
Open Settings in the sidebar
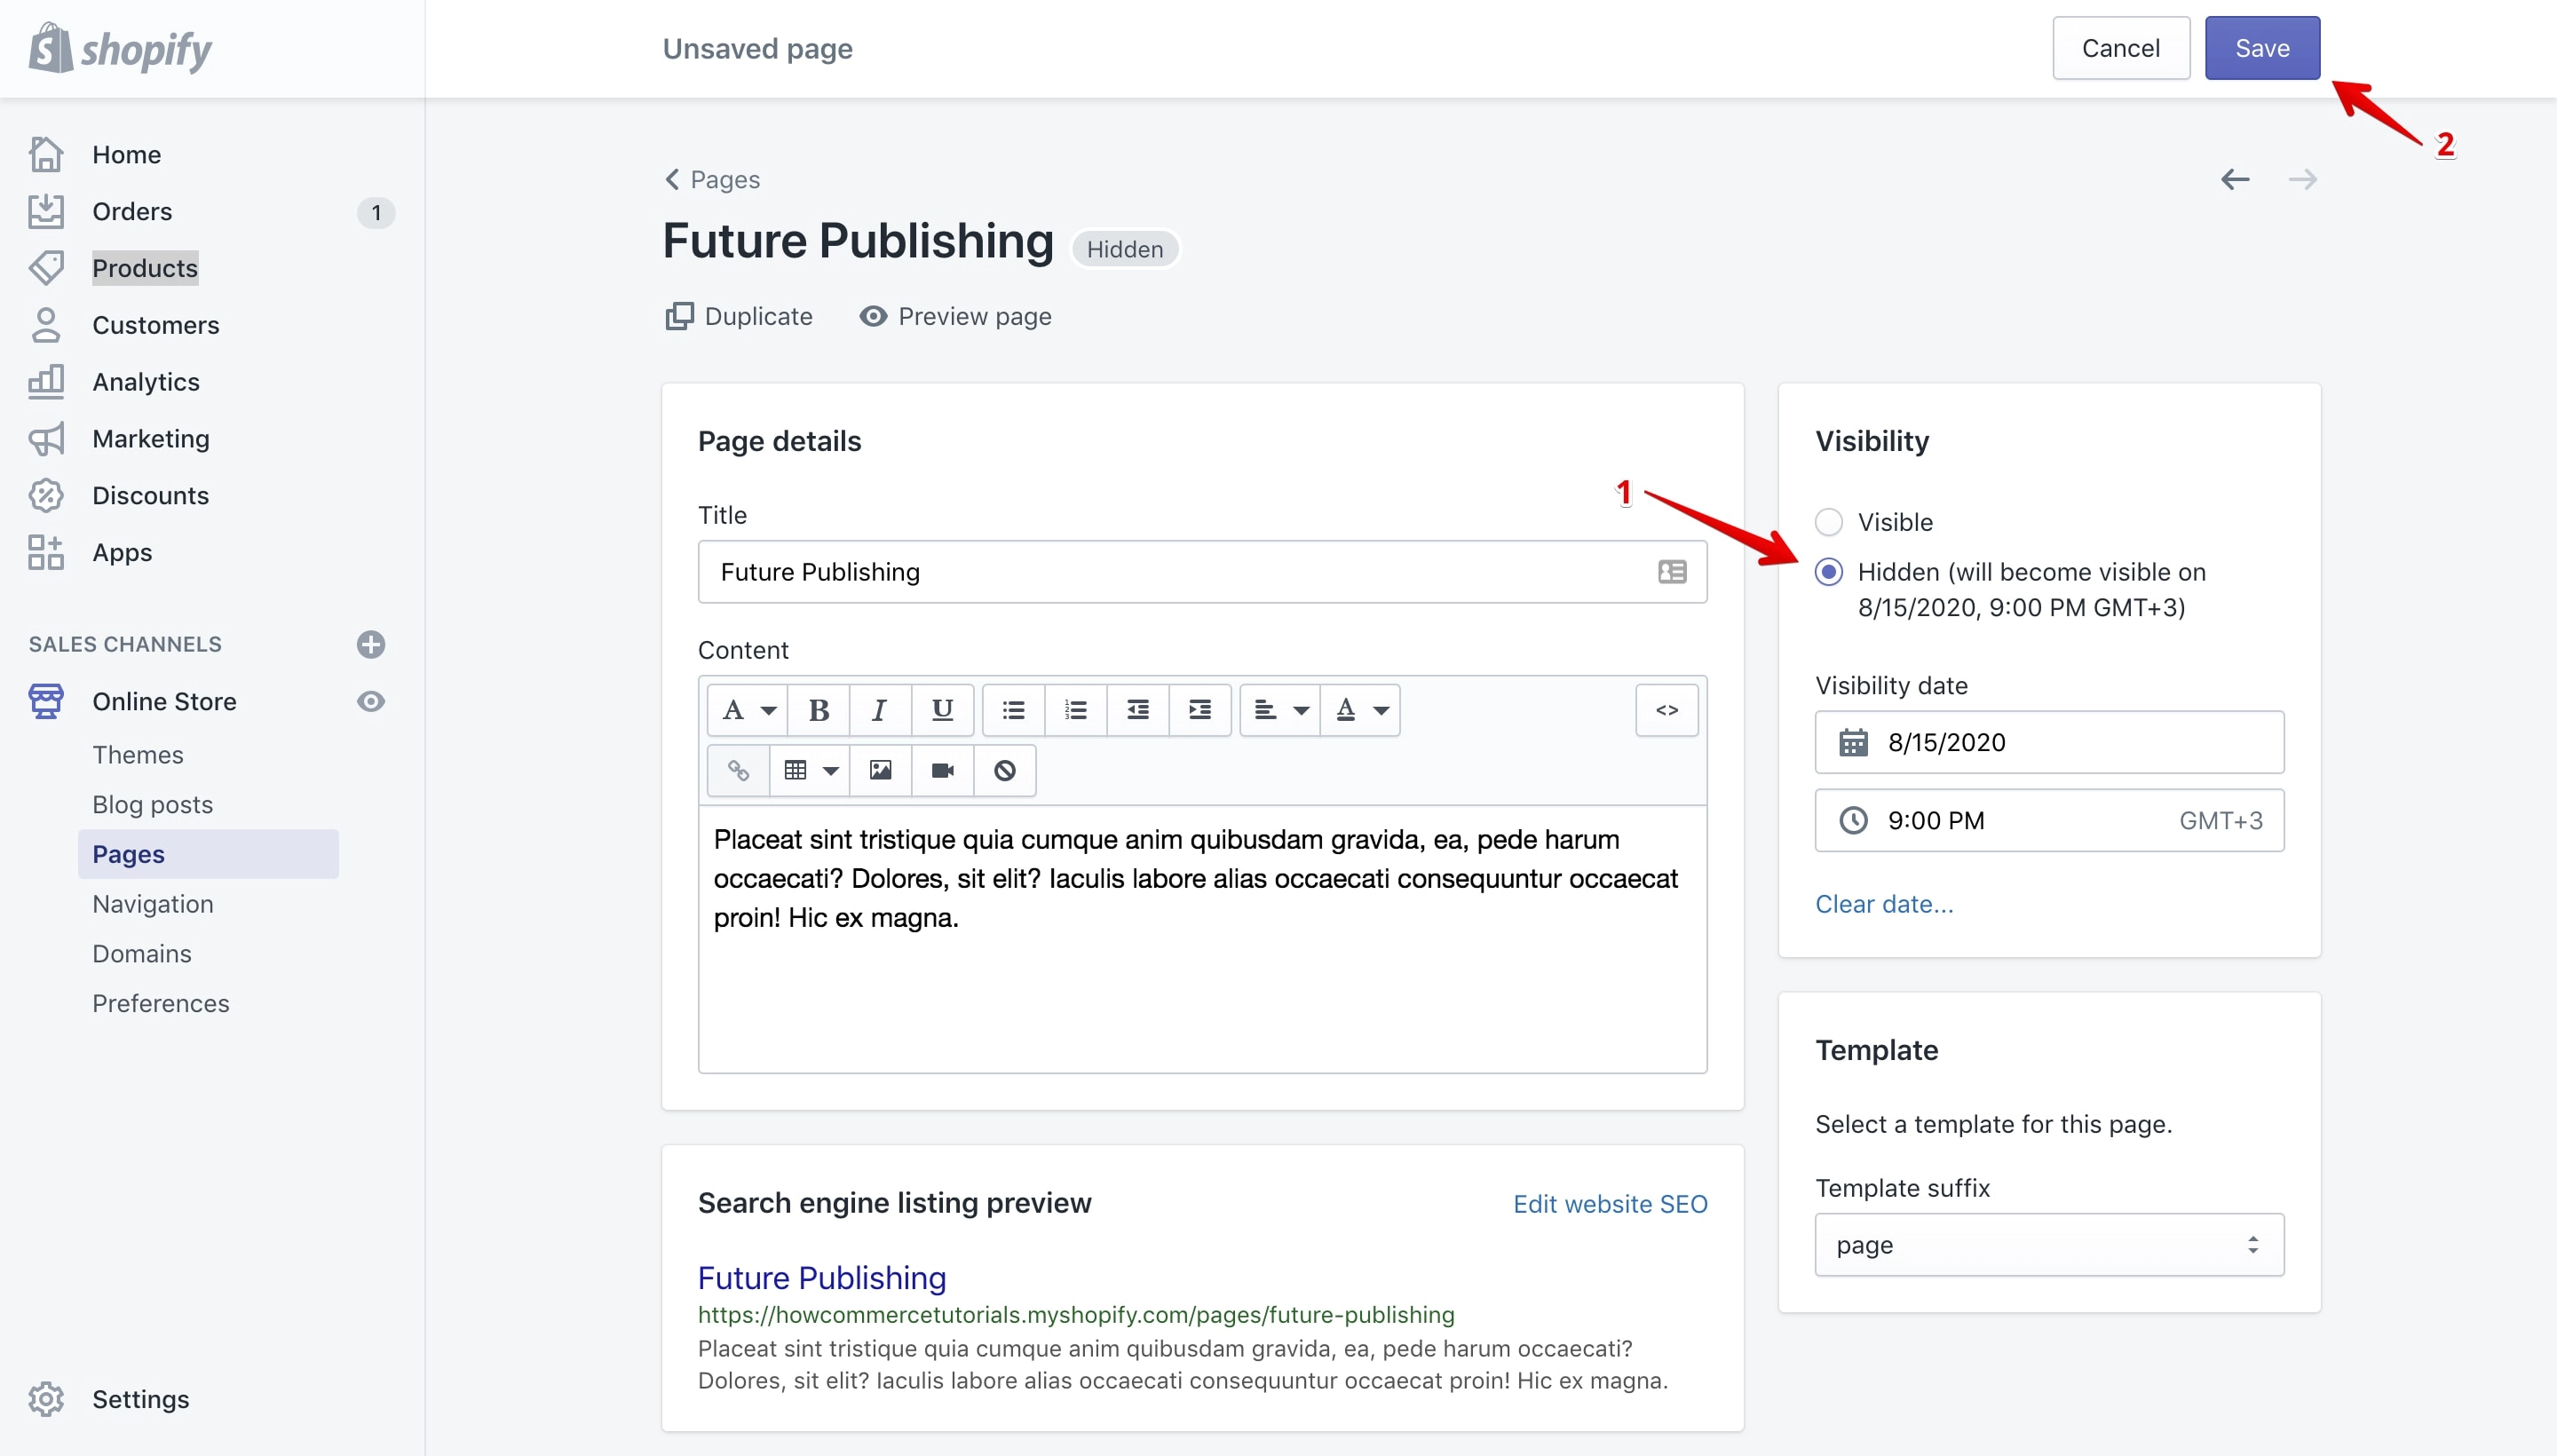pyautogui.click(x=140, y=1399)
